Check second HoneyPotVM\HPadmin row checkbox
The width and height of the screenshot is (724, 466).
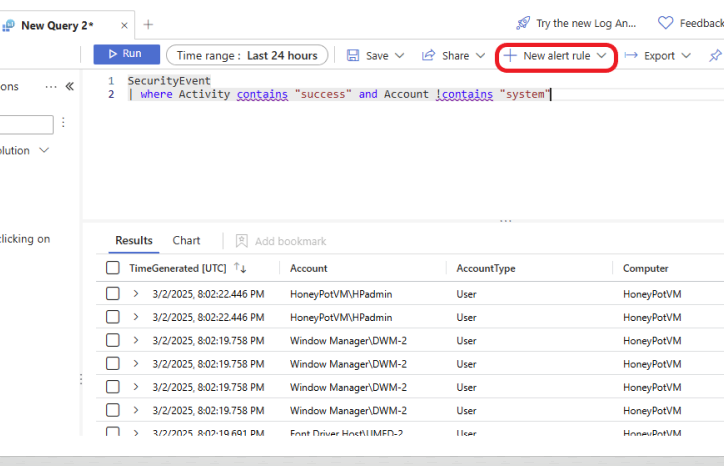pyautogui.click(x=113, y=317)
